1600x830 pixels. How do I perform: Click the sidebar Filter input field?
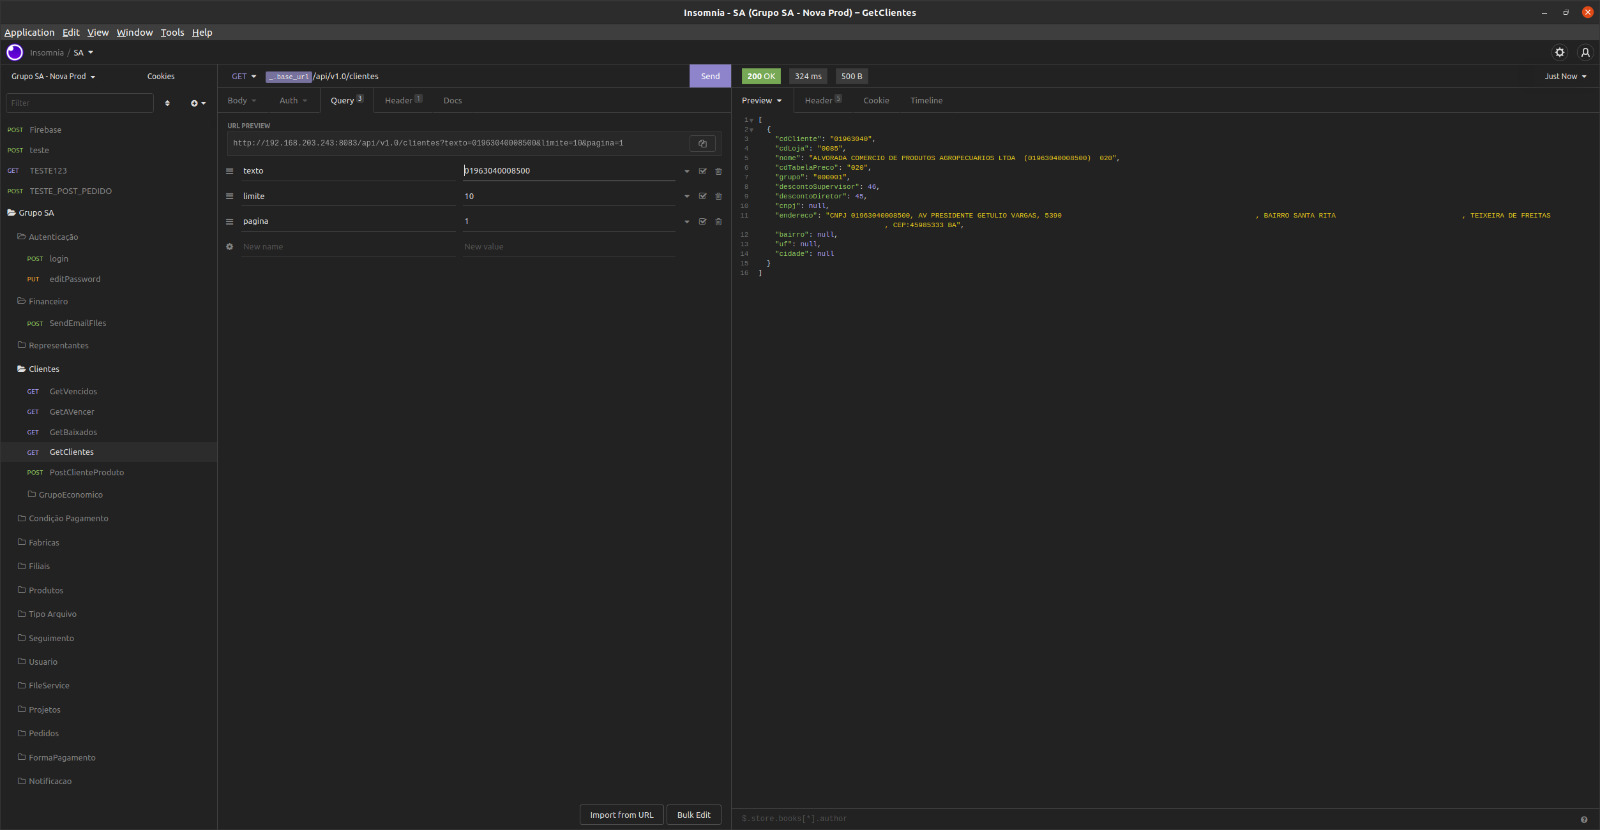80,103
